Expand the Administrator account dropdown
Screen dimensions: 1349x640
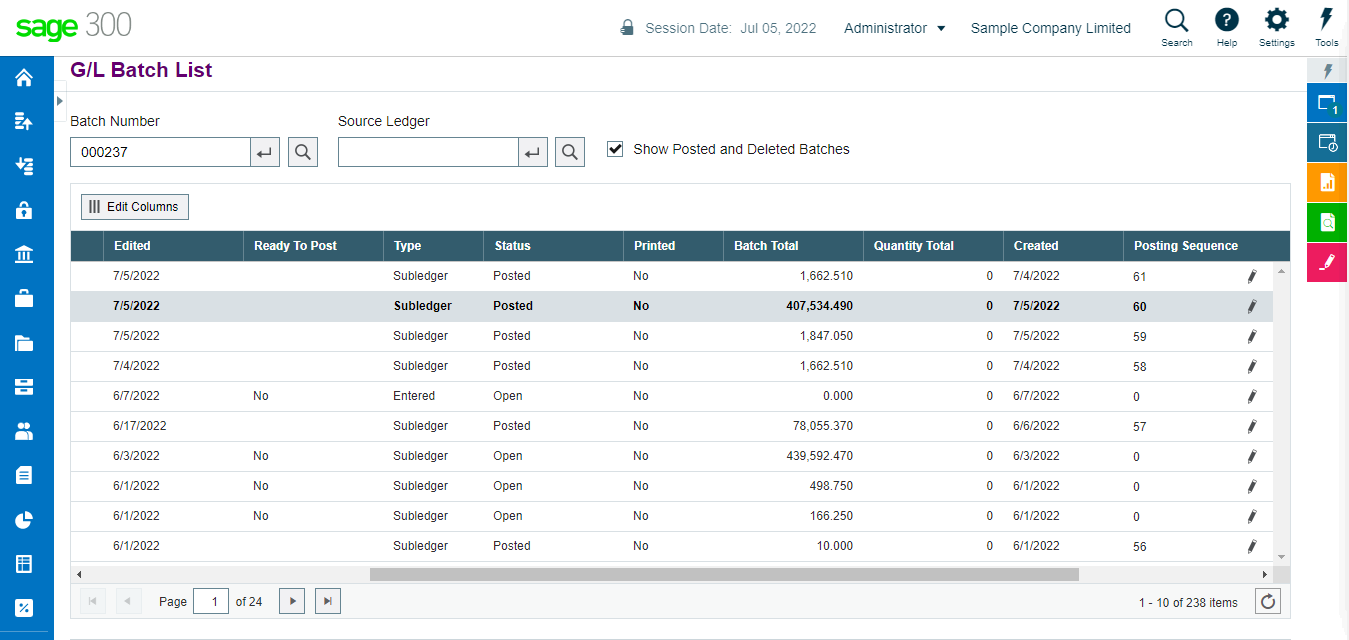(894, 28)
